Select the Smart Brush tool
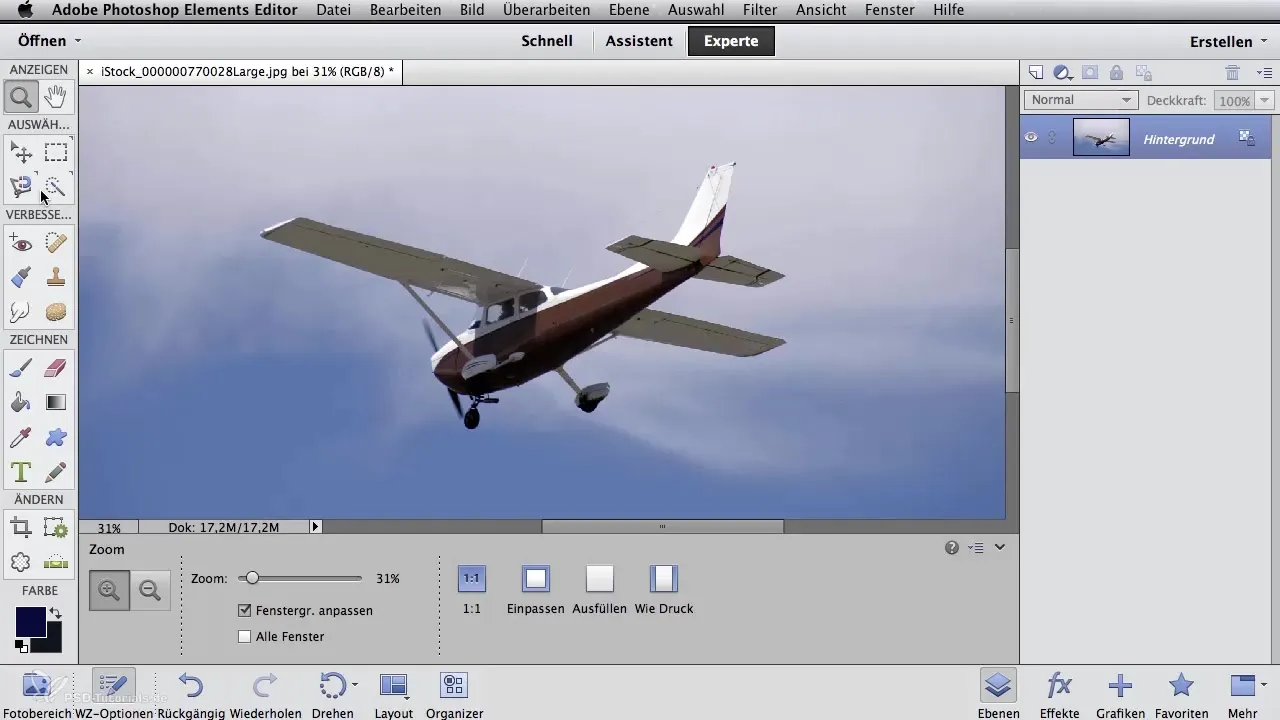This screenshot has width=1280, height=720. [21, 277]
